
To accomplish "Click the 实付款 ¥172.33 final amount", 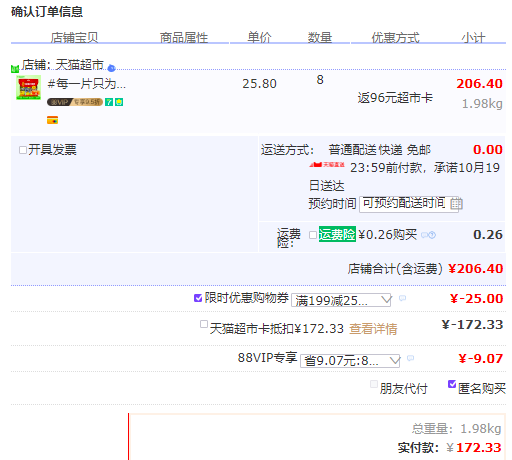I will point(450,448).
